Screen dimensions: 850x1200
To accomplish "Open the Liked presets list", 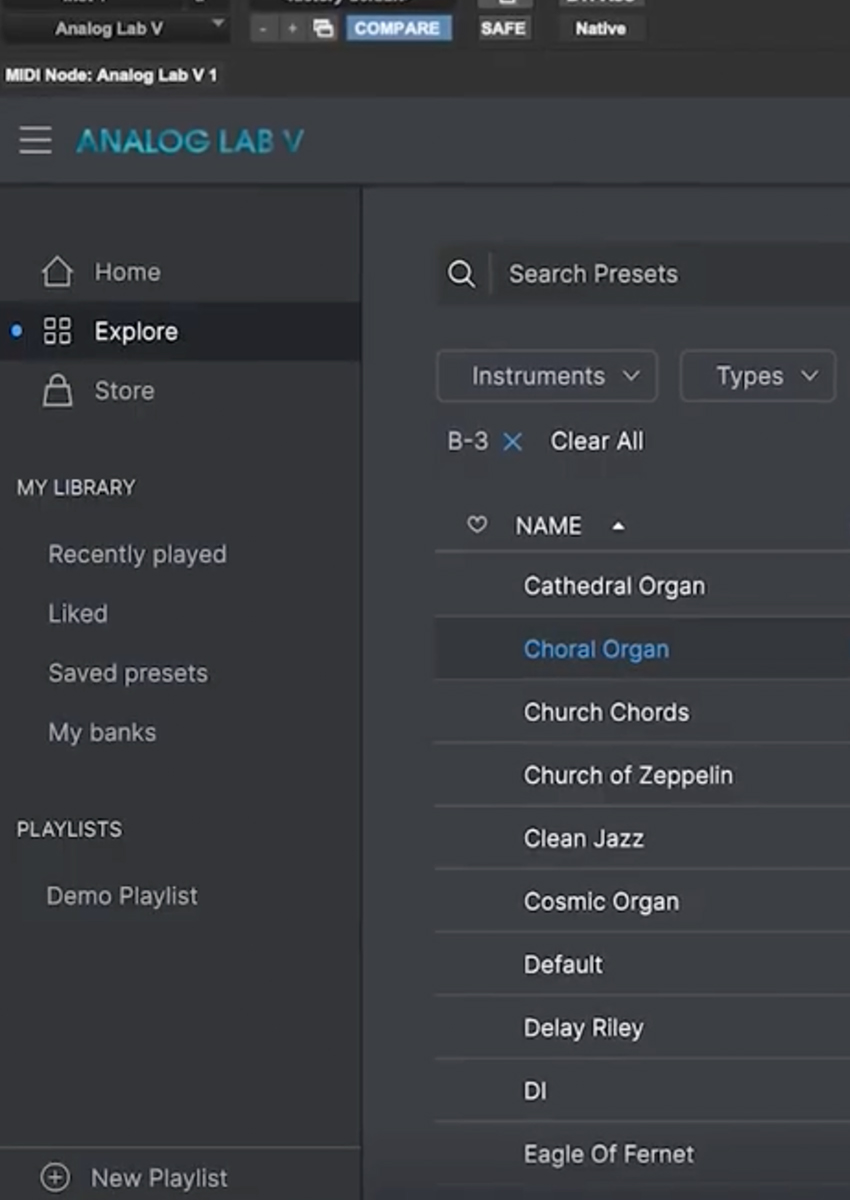I will point(78,614).
